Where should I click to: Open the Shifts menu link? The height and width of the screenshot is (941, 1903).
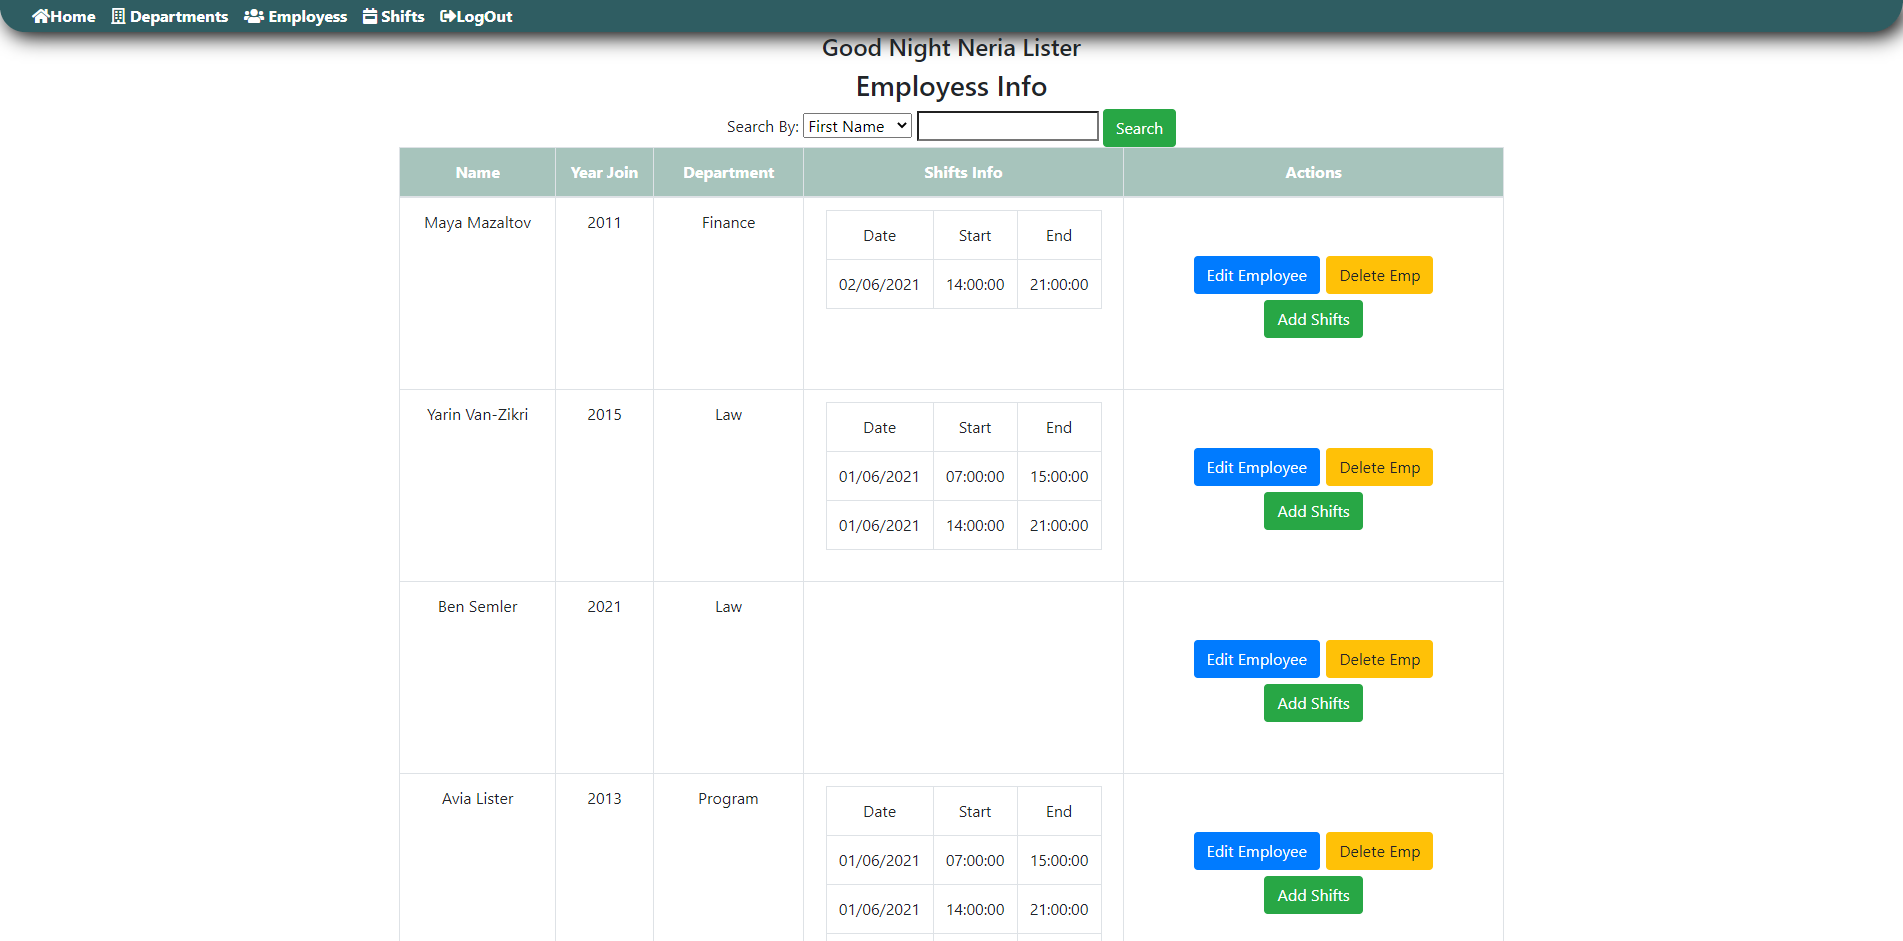(394, 16)
